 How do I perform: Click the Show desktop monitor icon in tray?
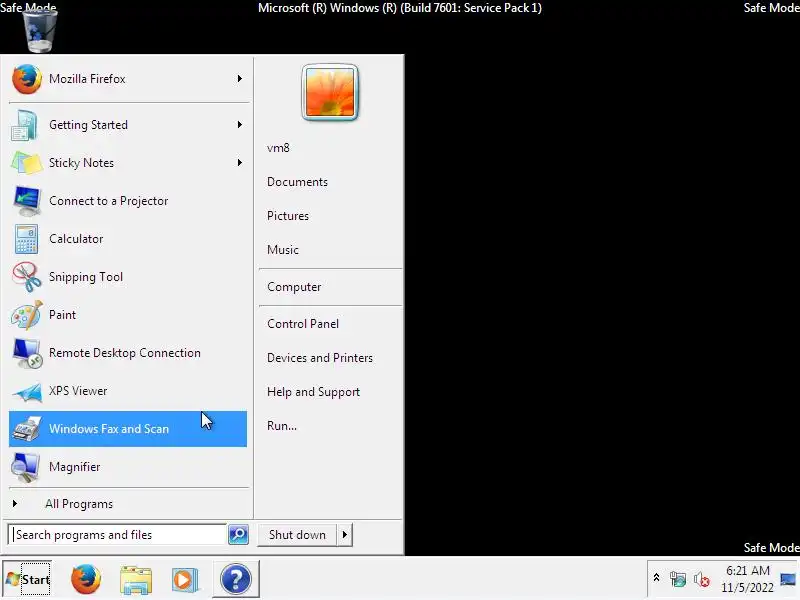788,579
